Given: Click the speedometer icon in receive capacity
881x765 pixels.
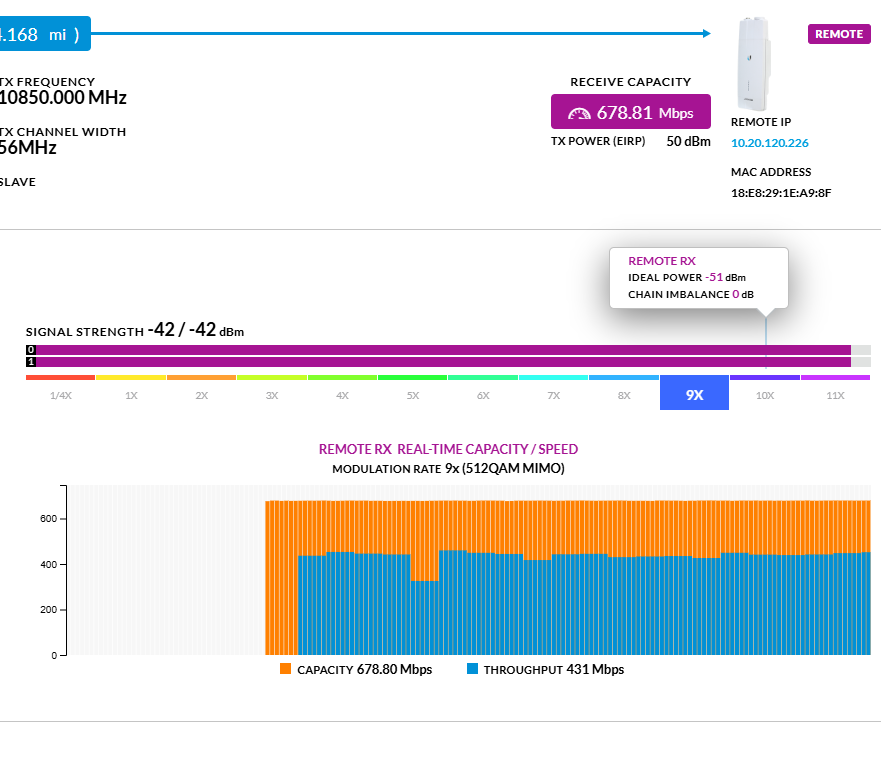Looking at the screenshot, I should pyautogui.click(x=580, y=113).
